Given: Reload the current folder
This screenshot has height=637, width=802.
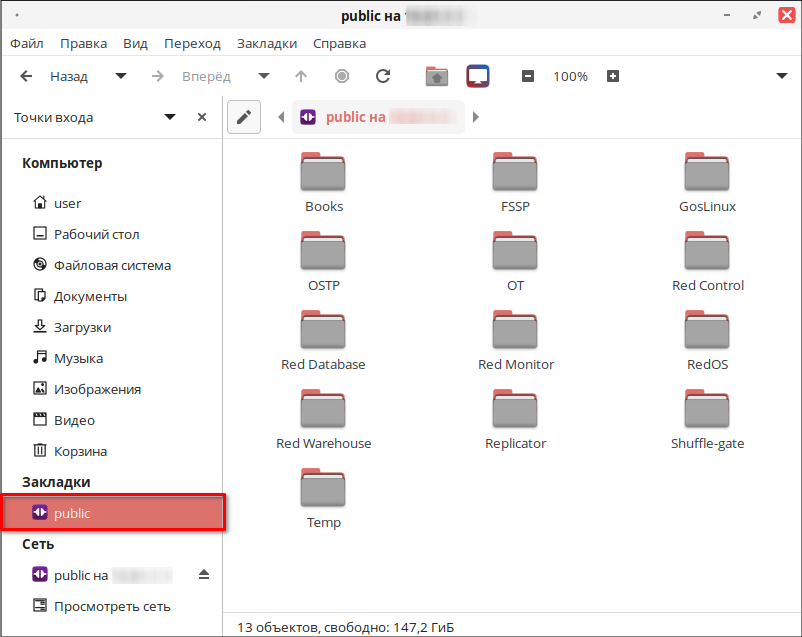Looking at the screenshot, I should 383,76.
